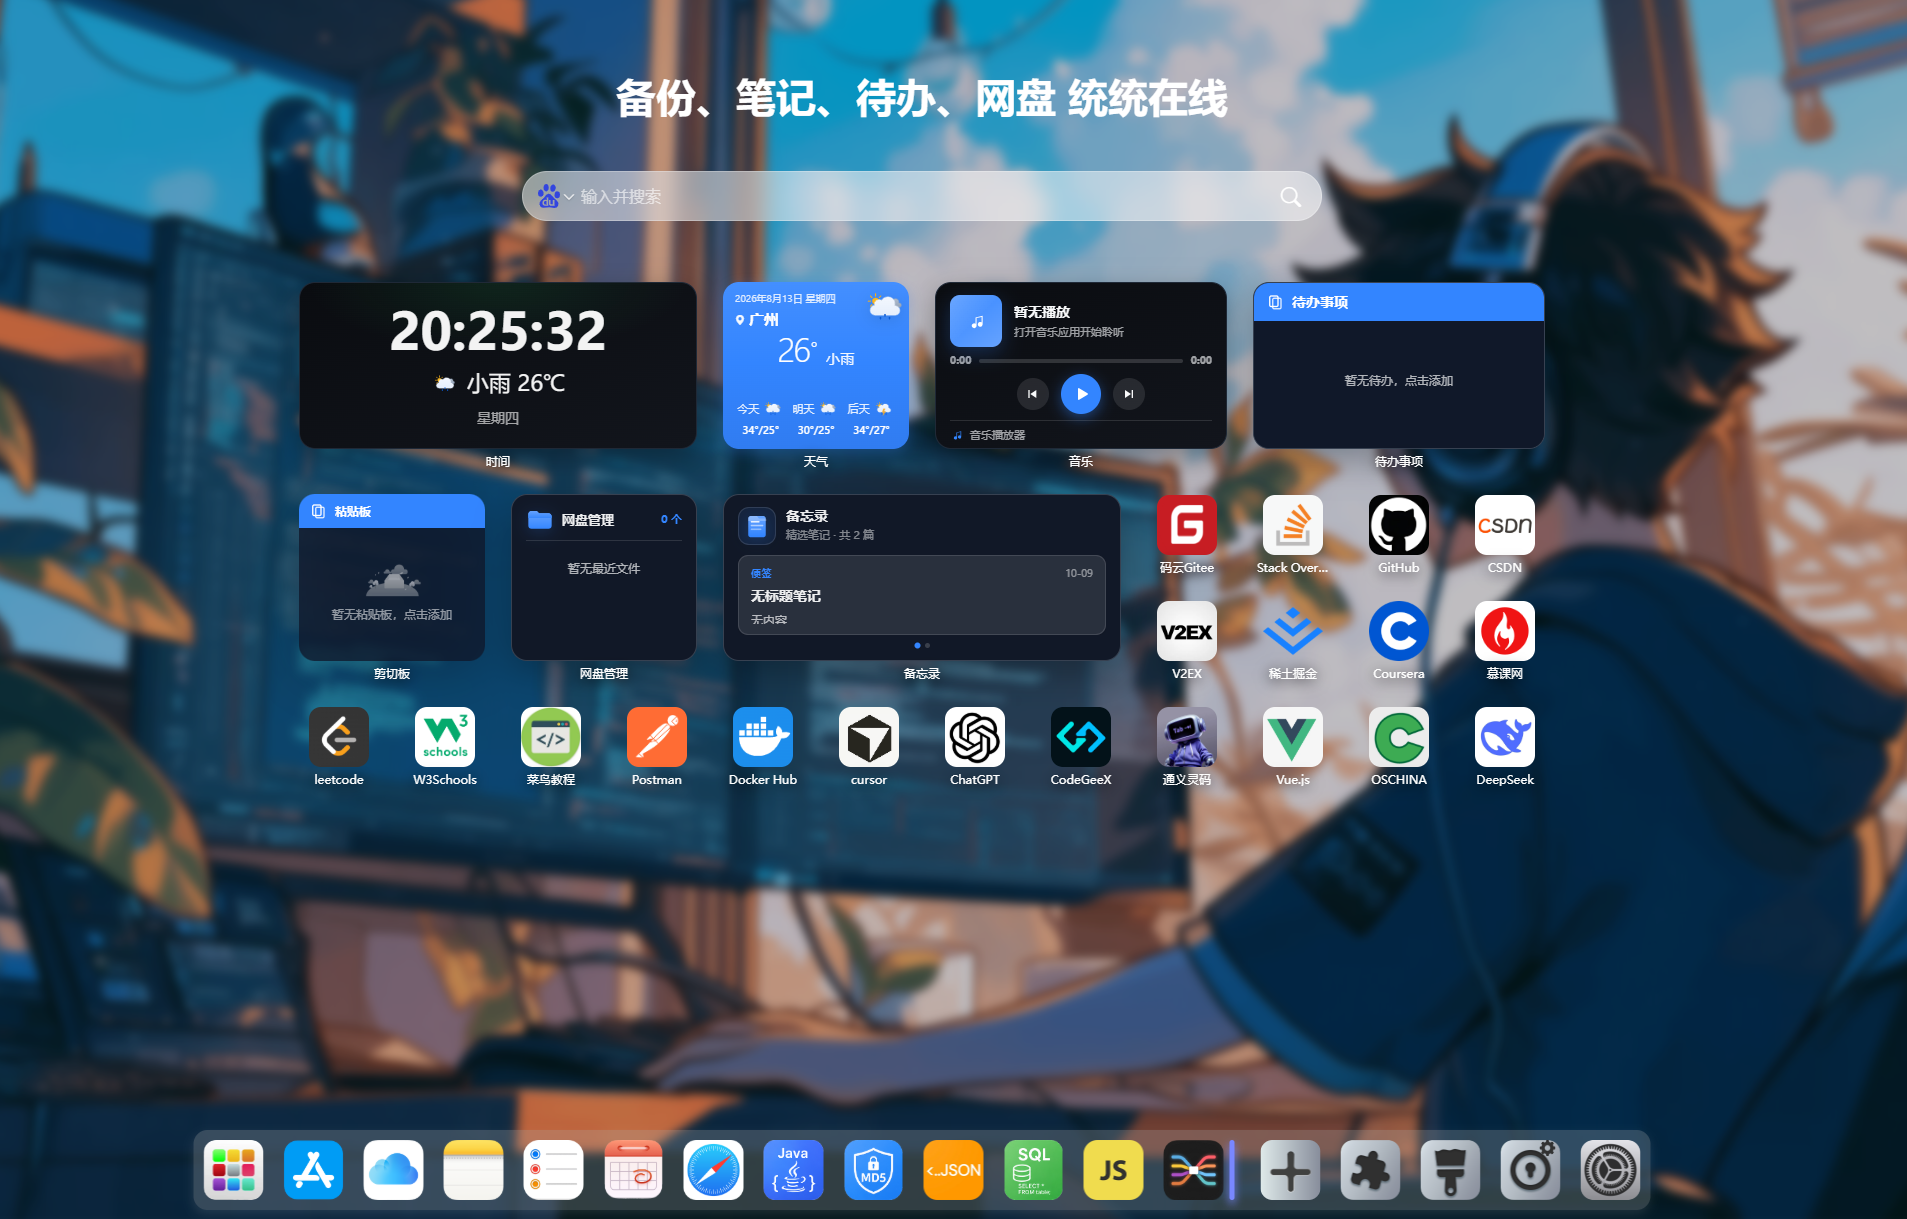
Task: Launch the cursor shortcut icon
Action: [x=869, y=737]
